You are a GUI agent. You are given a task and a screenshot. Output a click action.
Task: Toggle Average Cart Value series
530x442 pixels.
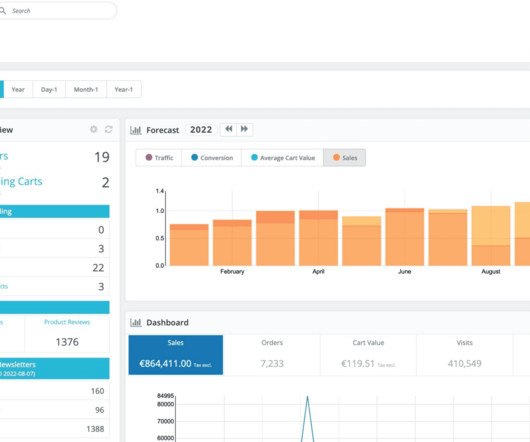pyautogui.click(x=283, y=158)
